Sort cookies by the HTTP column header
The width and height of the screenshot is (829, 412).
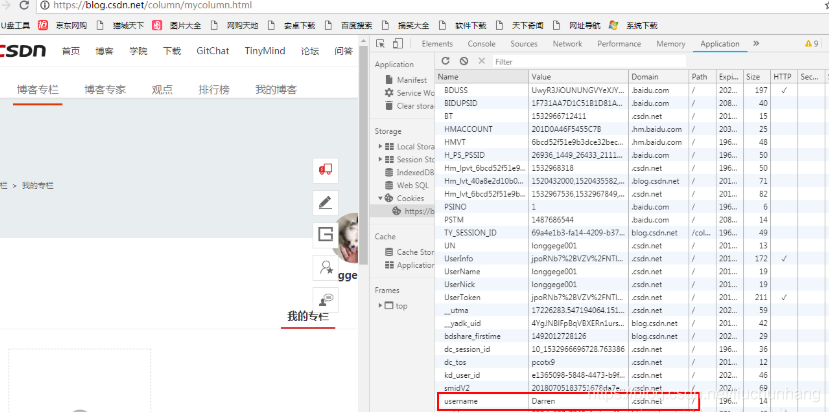(783, 77)
